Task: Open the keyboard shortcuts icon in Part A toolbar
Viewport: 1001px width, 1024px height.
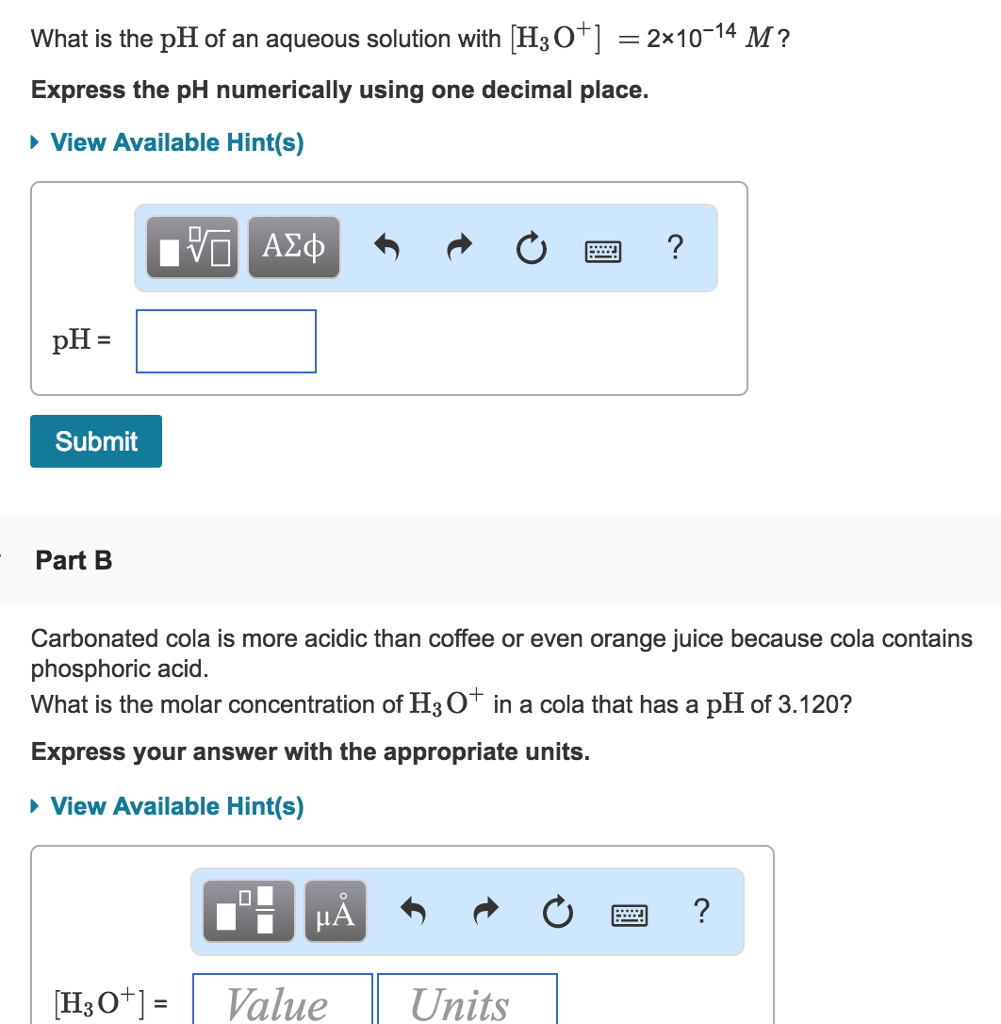Action: pos(604,249)
